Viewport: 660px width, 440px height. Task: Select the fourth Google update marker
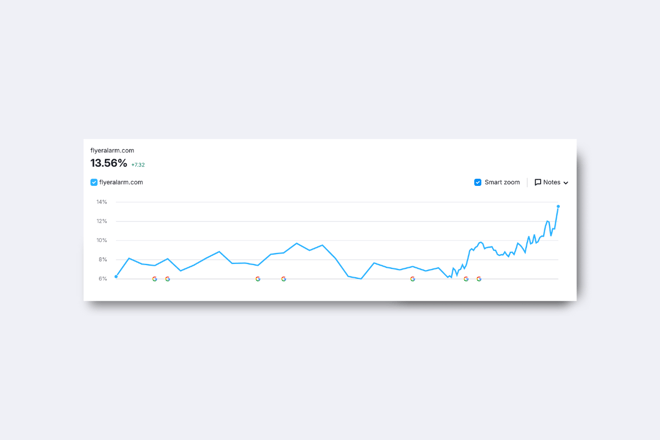click(284, 279)
